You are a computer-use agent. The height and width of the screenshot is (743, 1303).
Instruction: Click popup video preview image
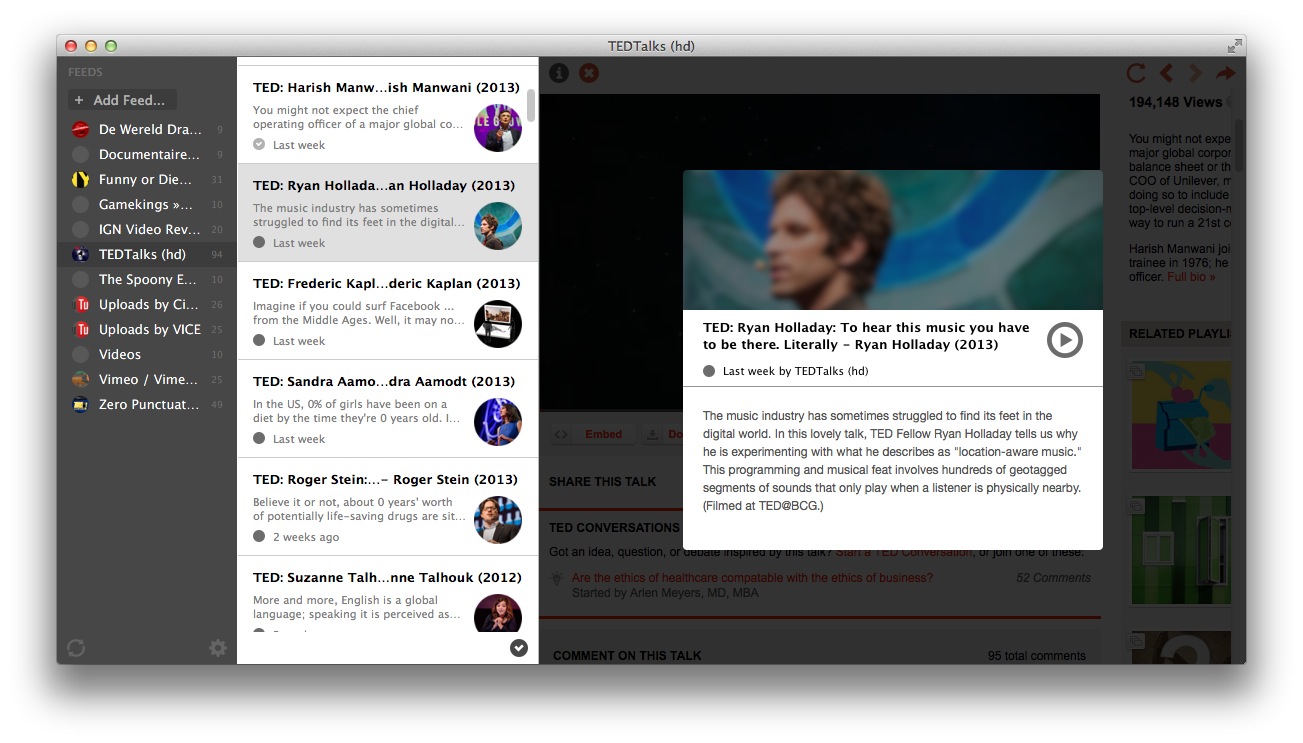893,240
